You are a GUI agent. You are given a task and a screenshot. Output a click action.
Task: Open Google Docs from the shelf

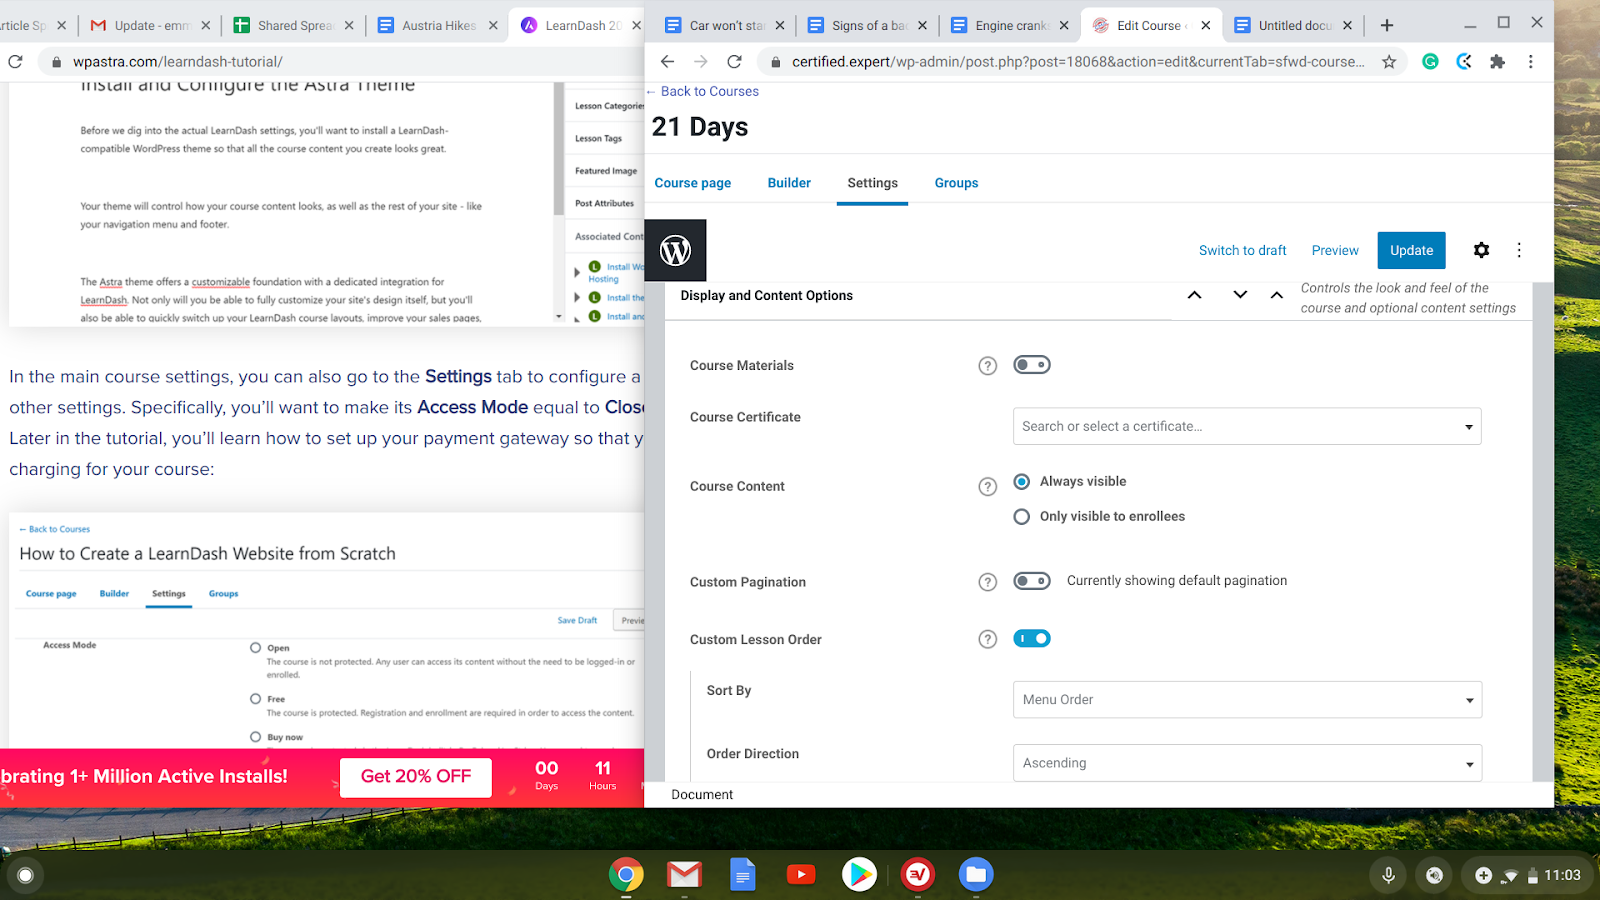pos(742,875)
